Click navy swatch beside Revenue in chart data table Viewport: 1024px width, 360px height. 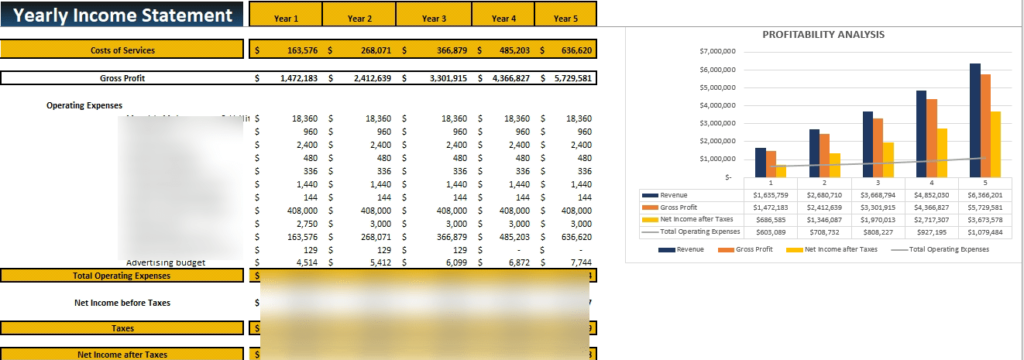650,195
